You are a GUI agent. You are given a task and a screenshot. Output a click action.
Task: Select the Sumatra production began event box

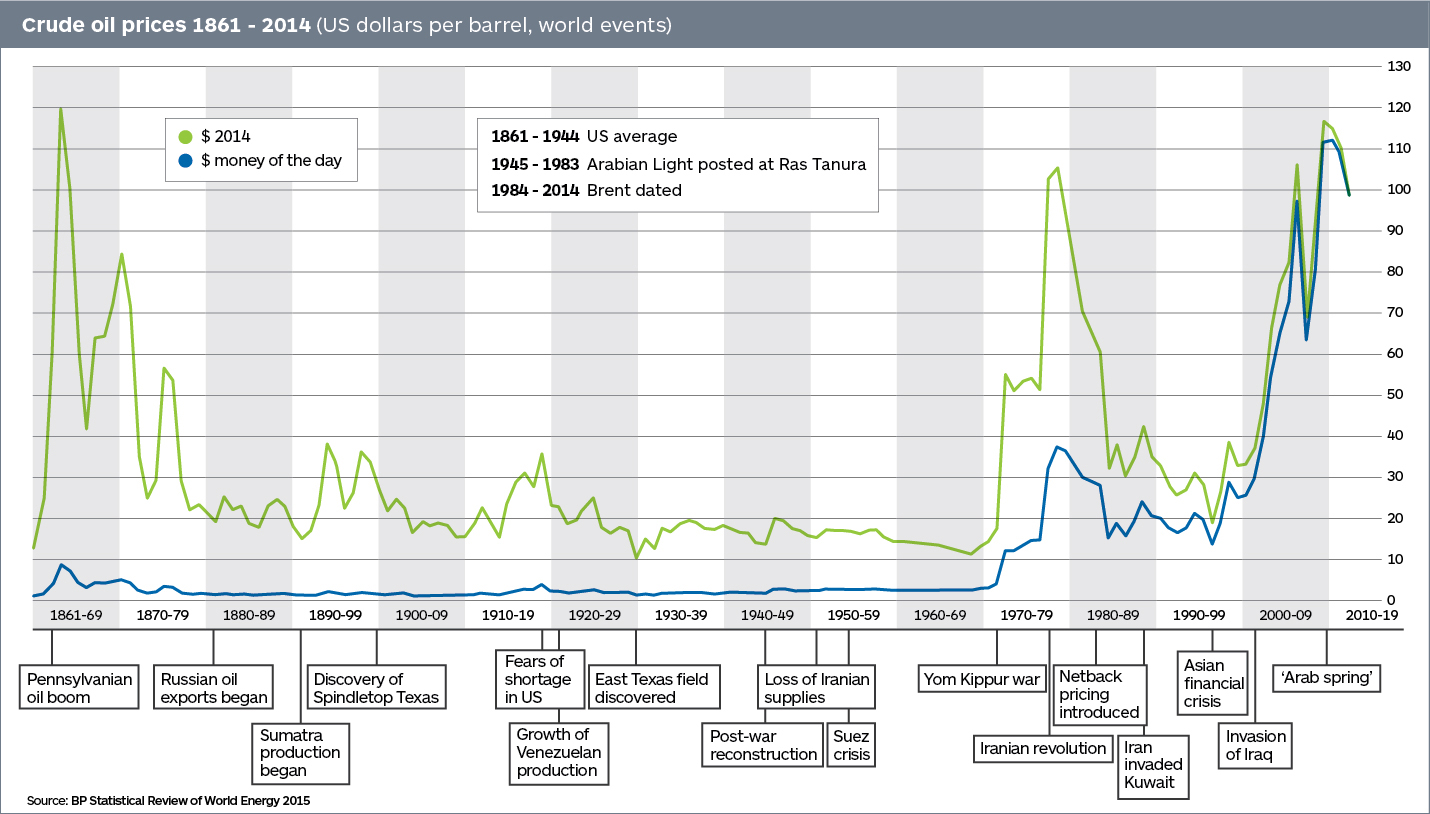click(x=300, y=752)
